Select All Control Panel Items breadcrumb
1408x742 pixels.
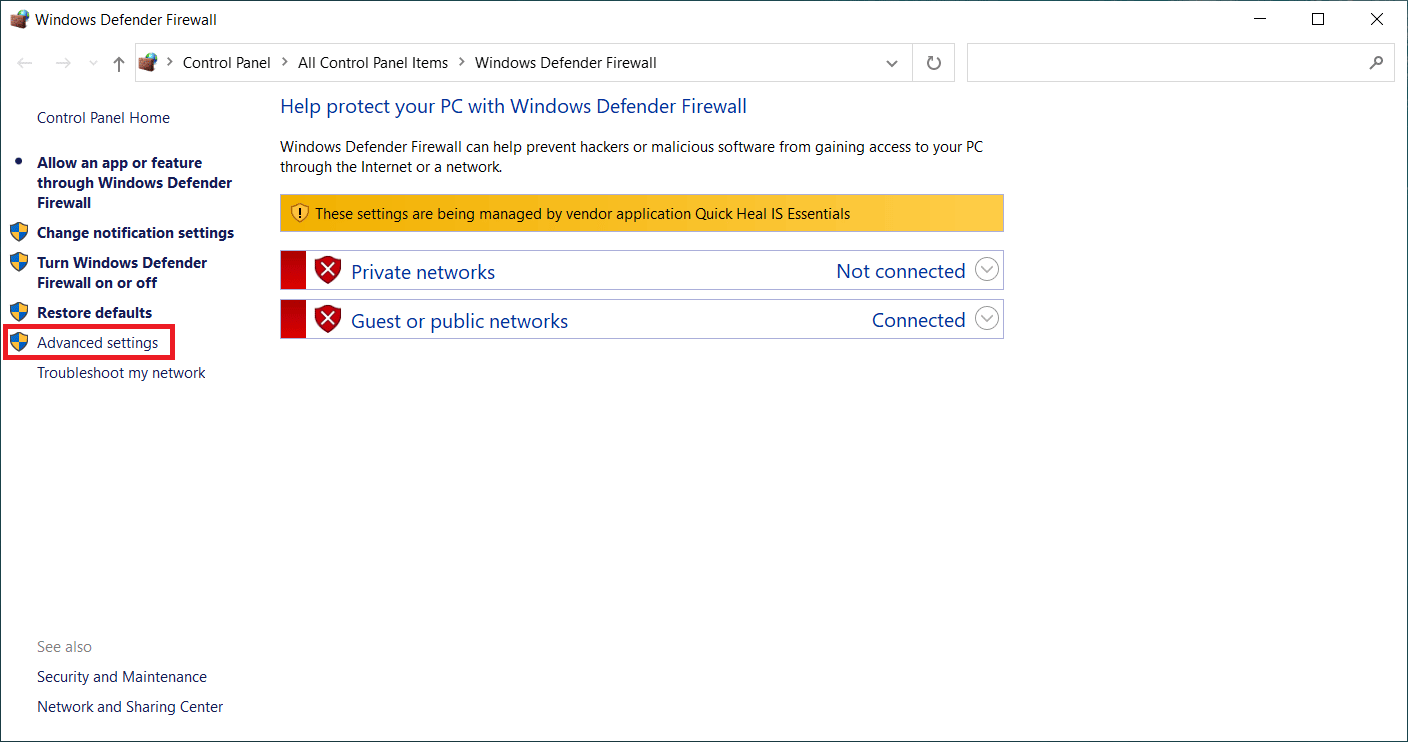(373, 62)
